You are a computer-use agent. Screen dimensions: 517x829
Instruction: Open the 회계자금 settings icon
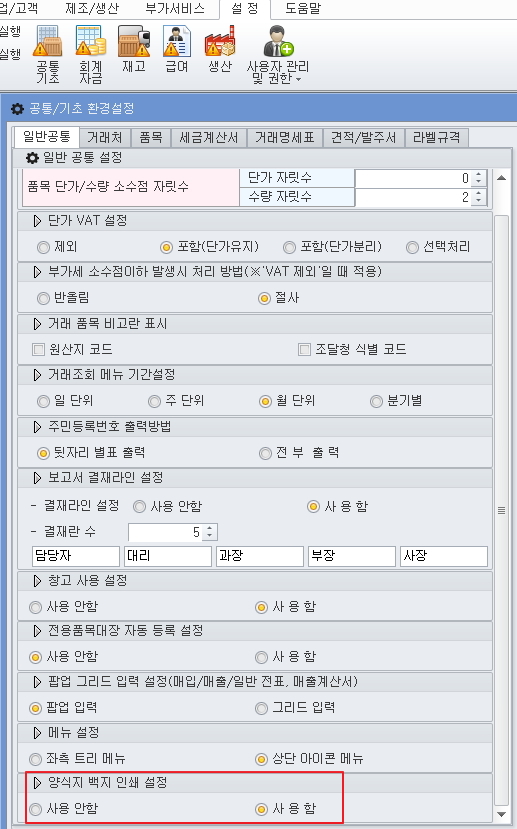[90, 54]
